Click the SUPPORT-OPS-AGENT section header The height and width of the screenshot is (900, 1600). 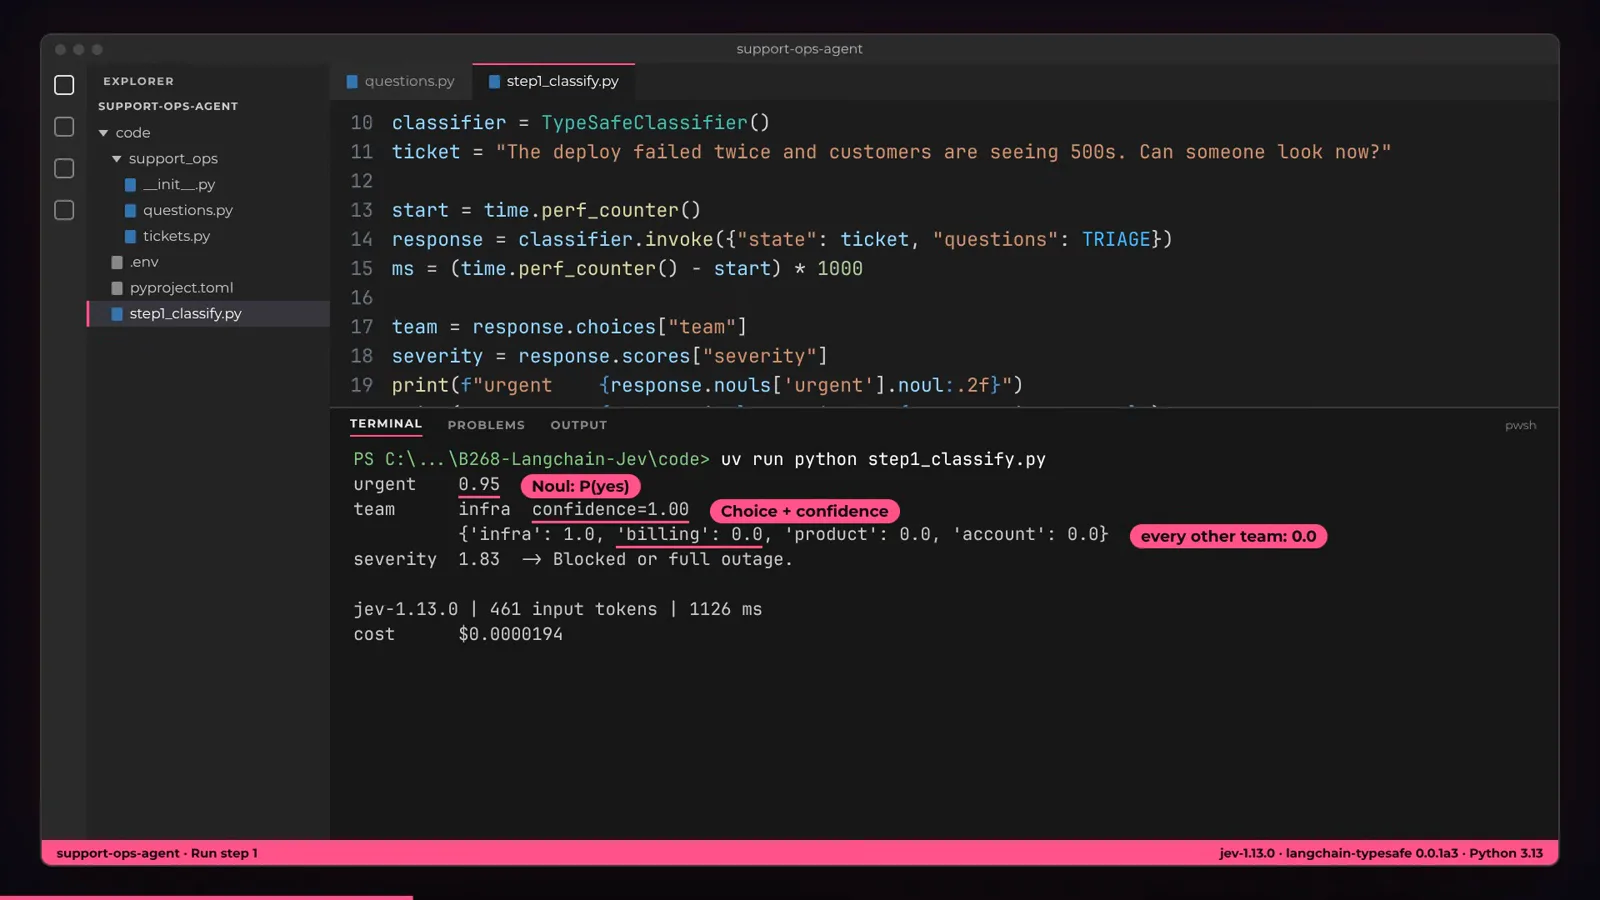tap(168, 106)
